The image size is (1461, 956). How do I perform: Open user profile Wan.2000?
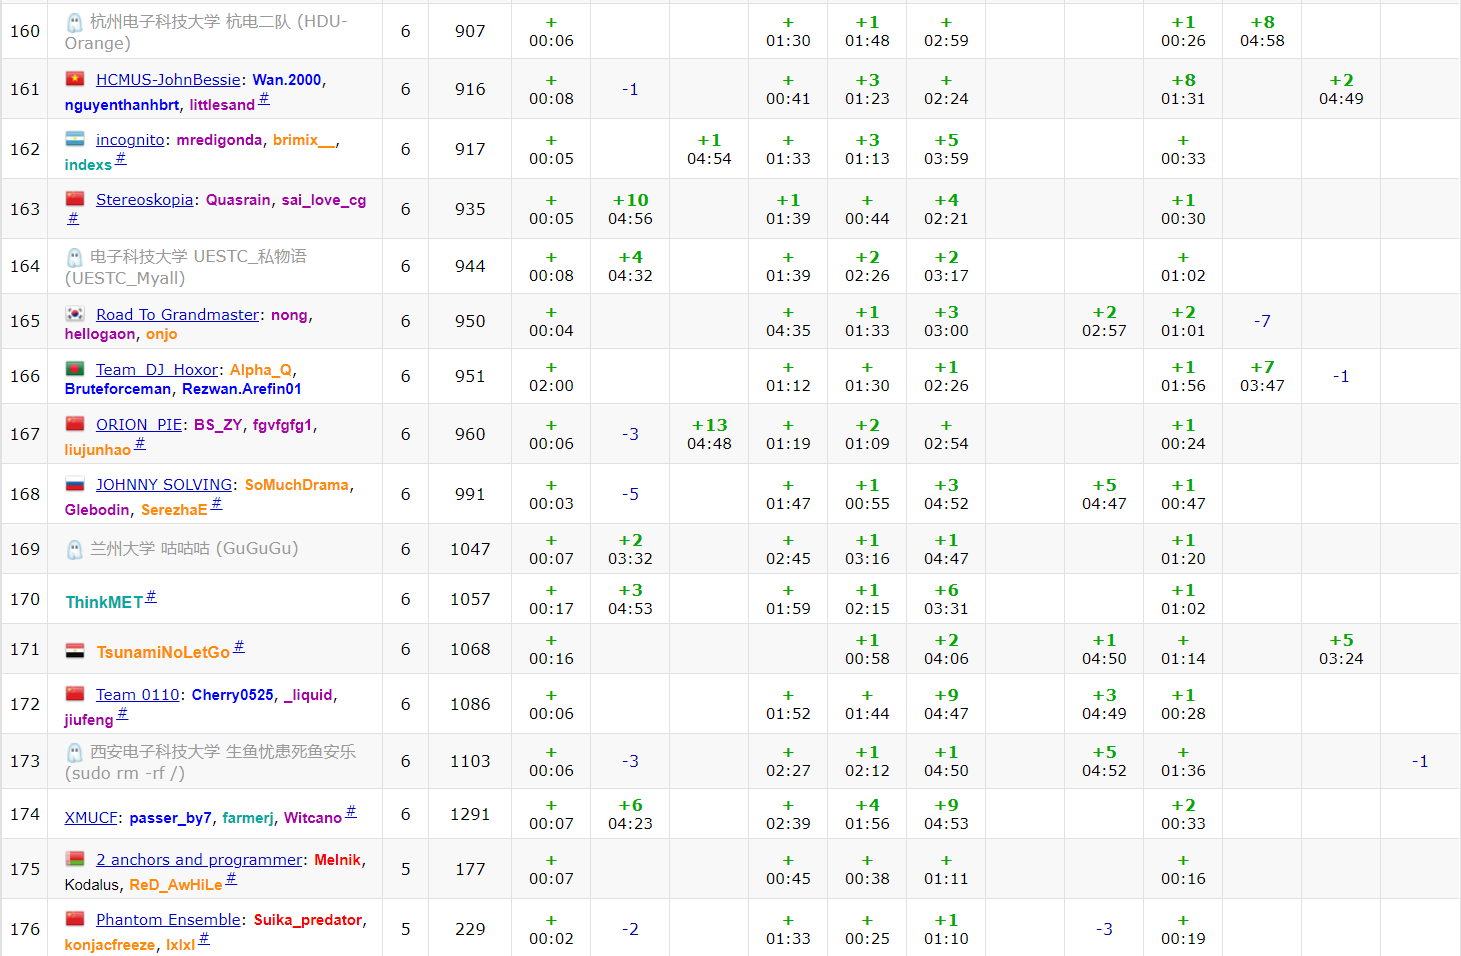click(287, 80)
